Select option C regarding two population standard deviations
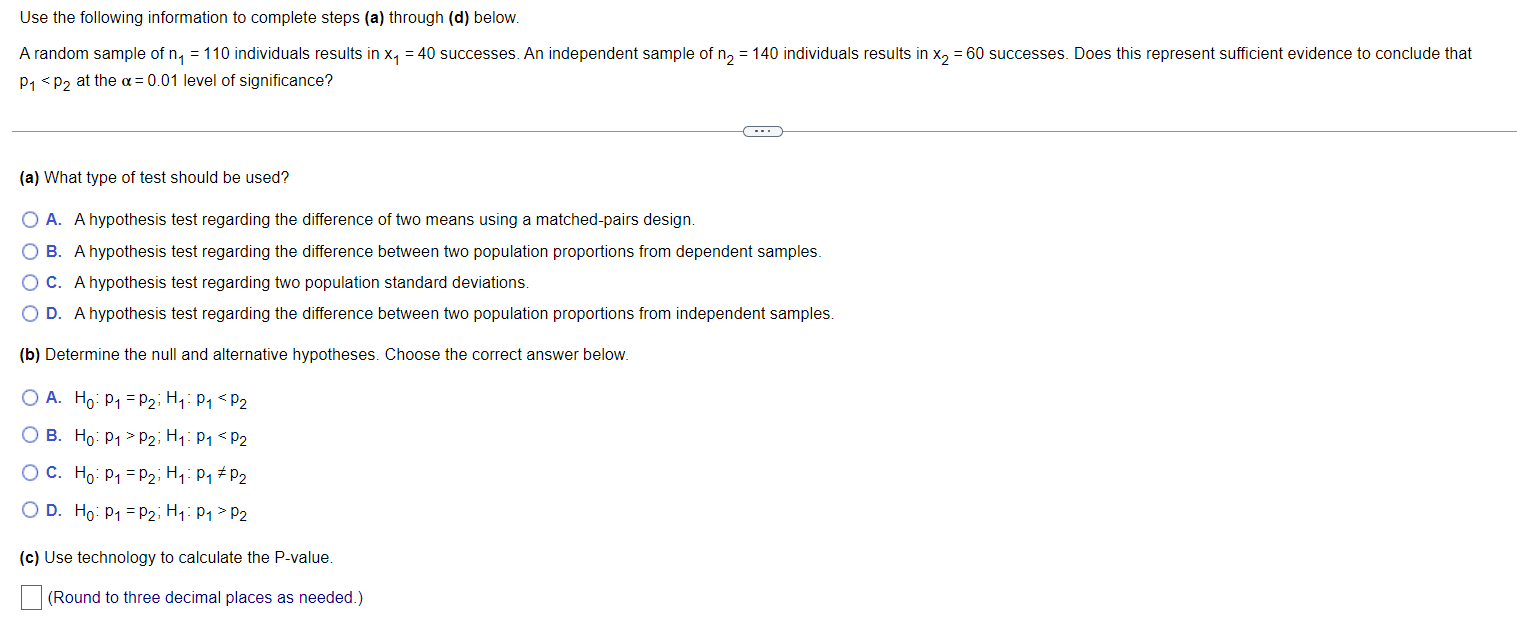The image size is (1517, 622). [x=30, y=282]
